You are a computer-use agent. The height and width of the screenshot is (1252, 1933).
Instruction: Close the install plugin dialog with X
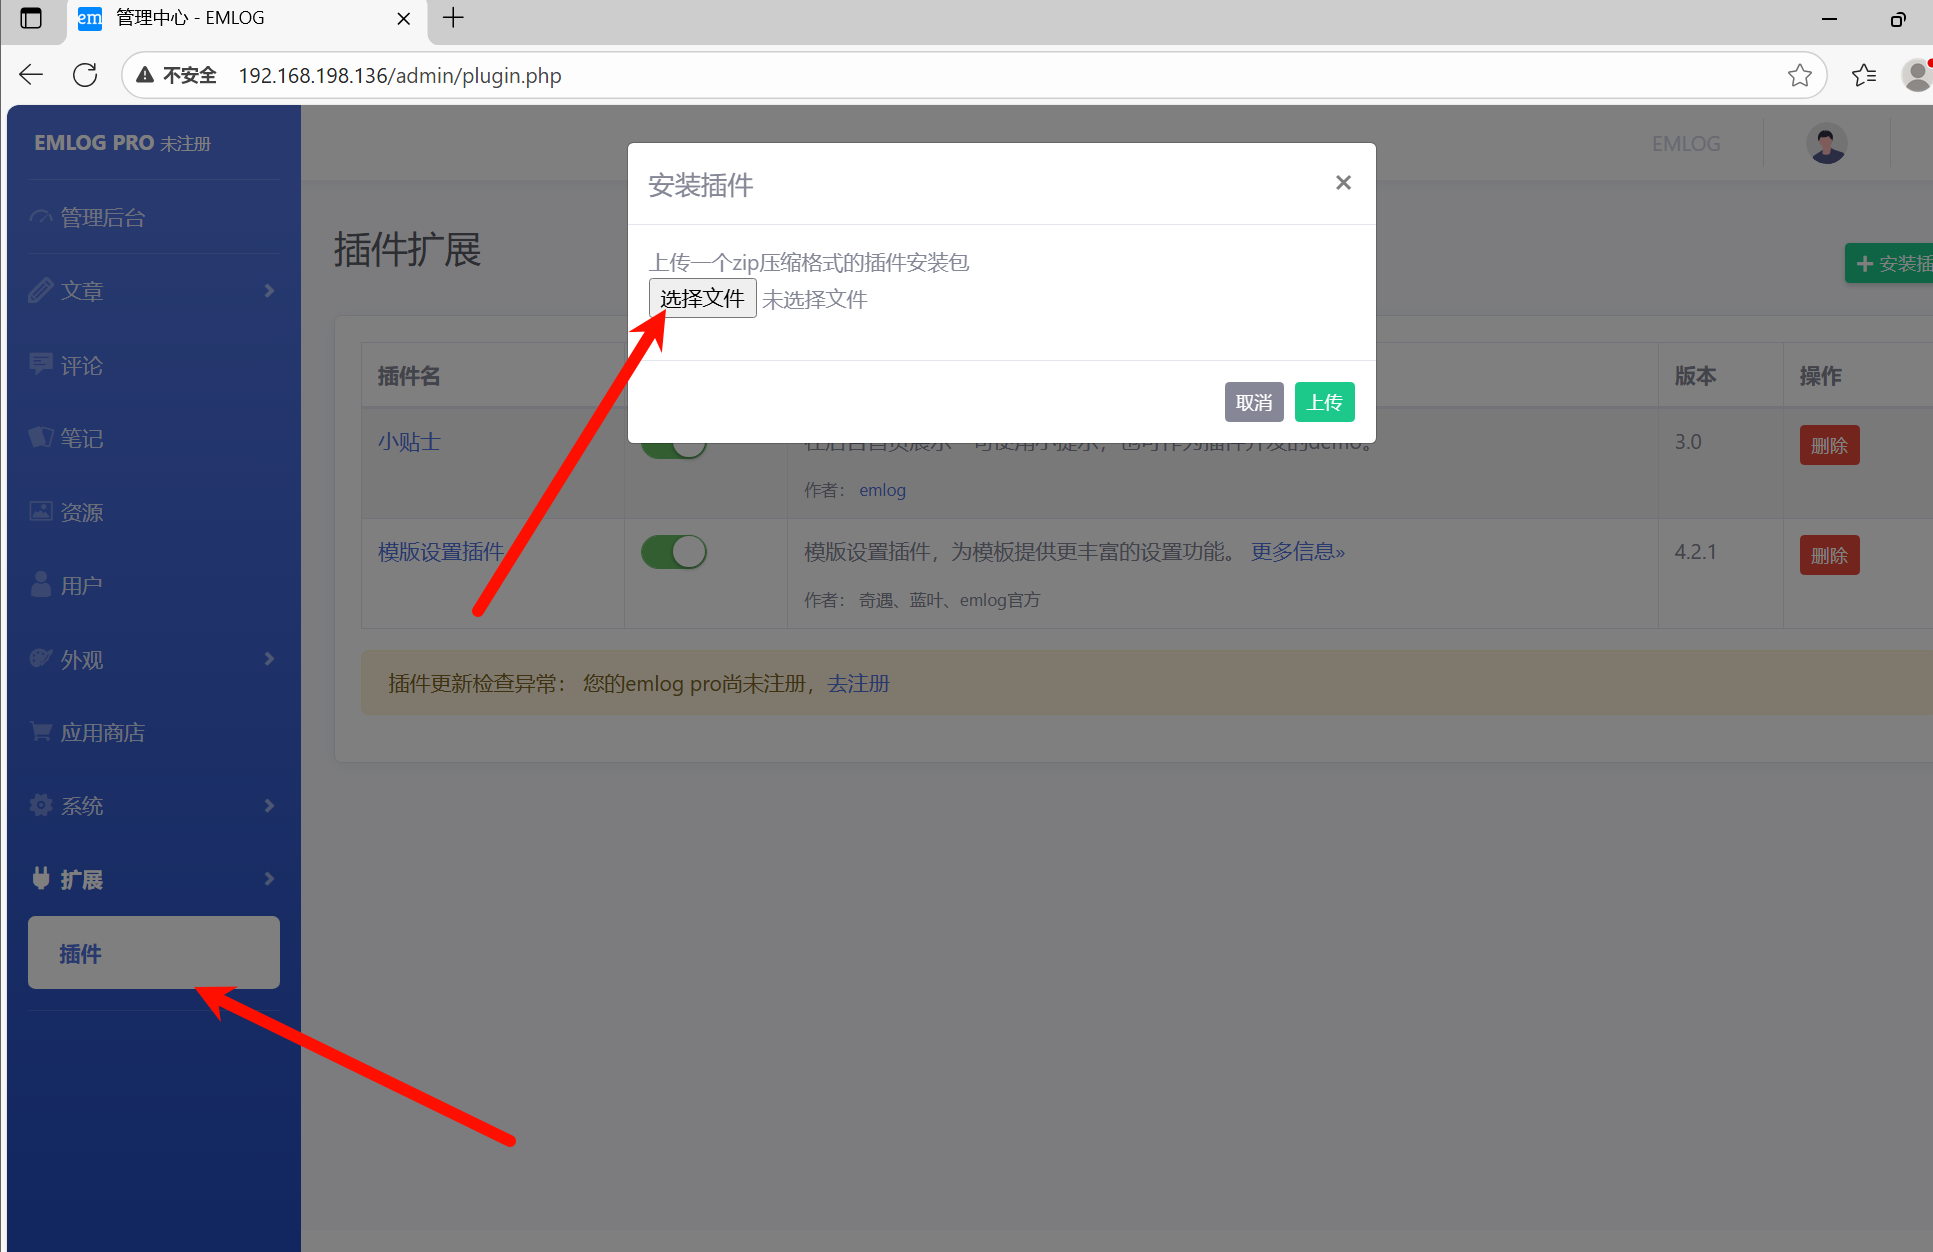[1343, 183]
